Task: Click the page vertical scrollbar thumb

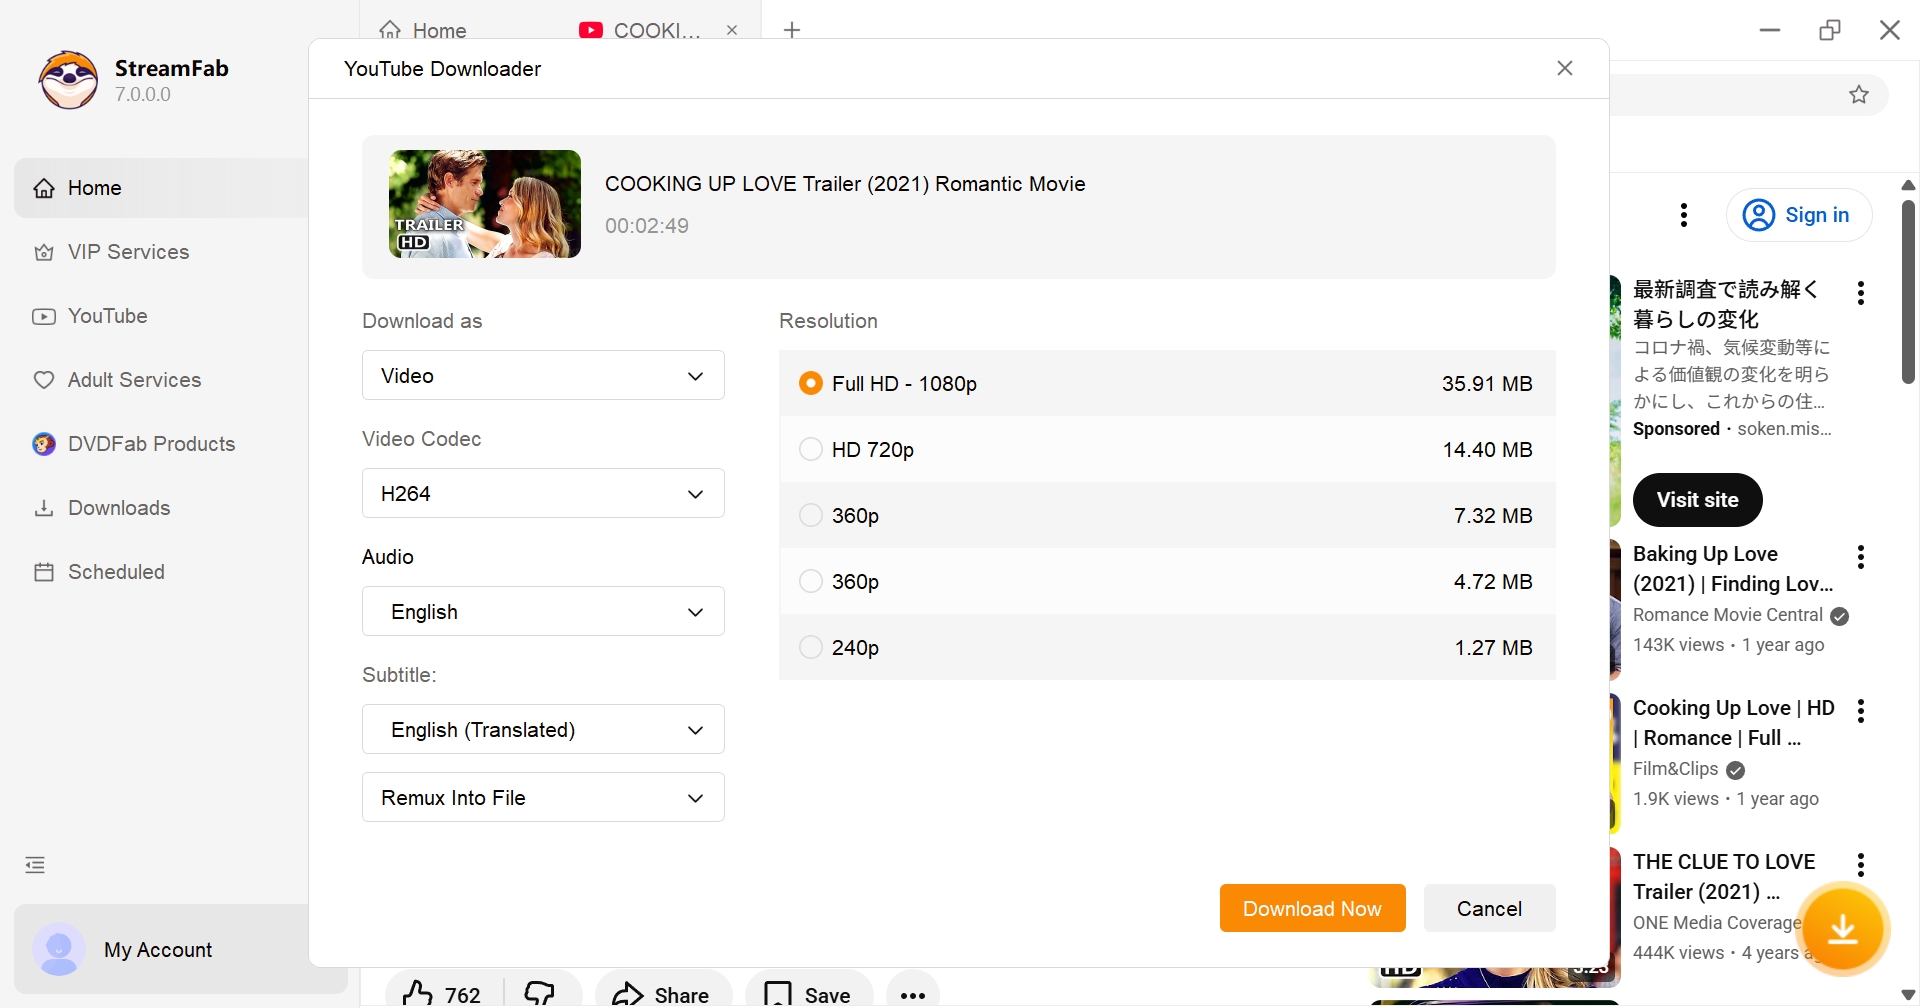Action: point(1907,290)
